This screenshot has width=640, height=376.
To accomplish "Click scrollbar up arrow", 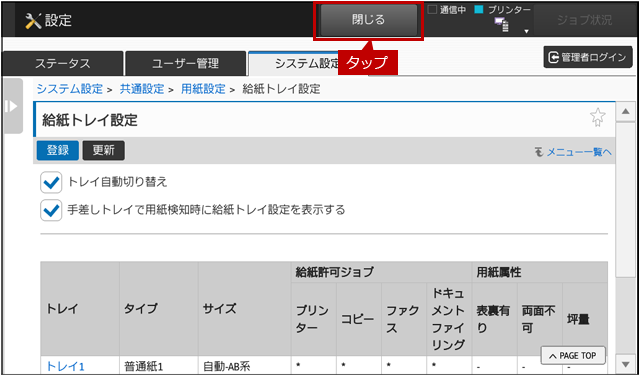I will pos(625,112).
